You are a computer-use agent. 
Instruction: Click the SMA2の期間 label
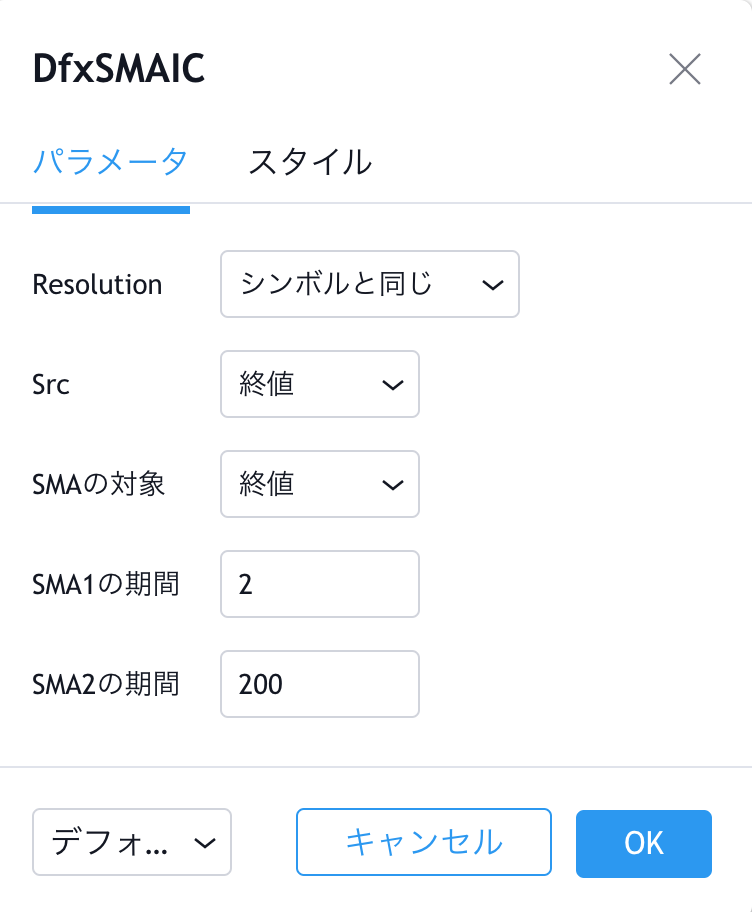[x=106, y=684]
